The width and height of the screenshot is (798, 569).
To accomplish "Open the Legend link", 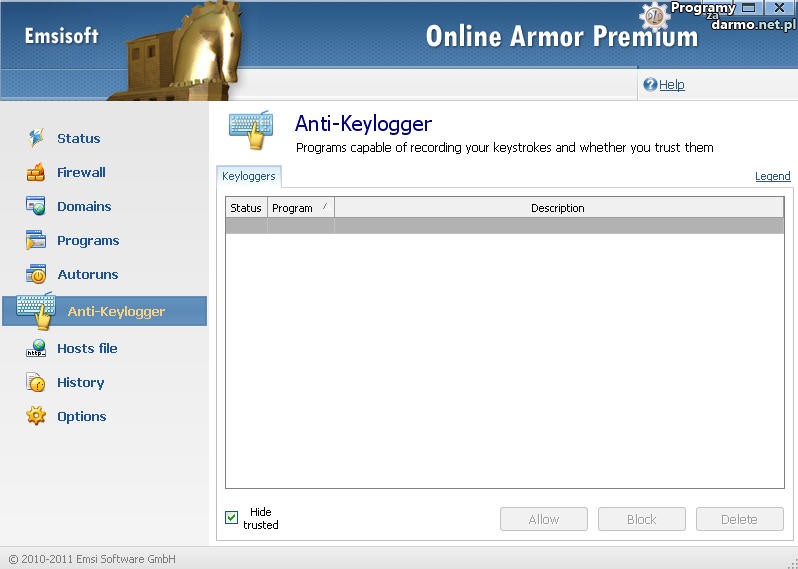I will [x=772, y=176].
